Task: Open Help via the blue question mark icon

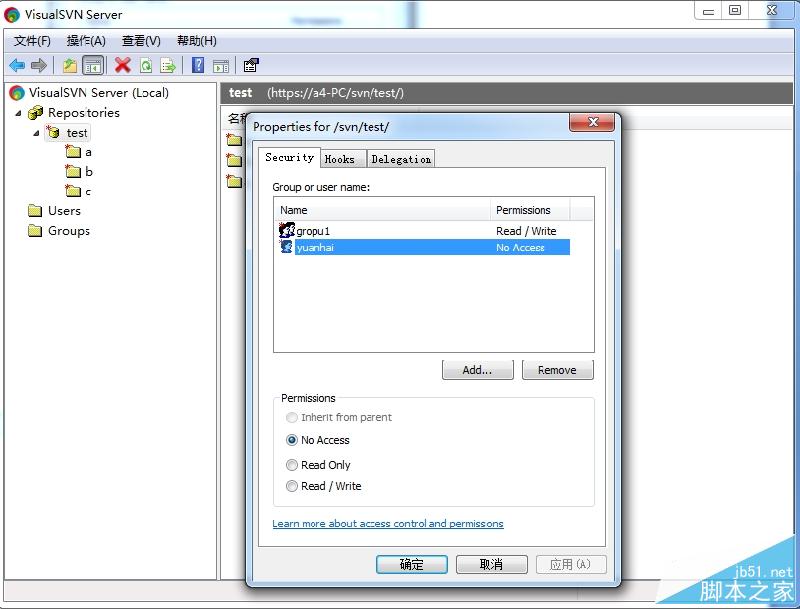Action: point(197,65)
